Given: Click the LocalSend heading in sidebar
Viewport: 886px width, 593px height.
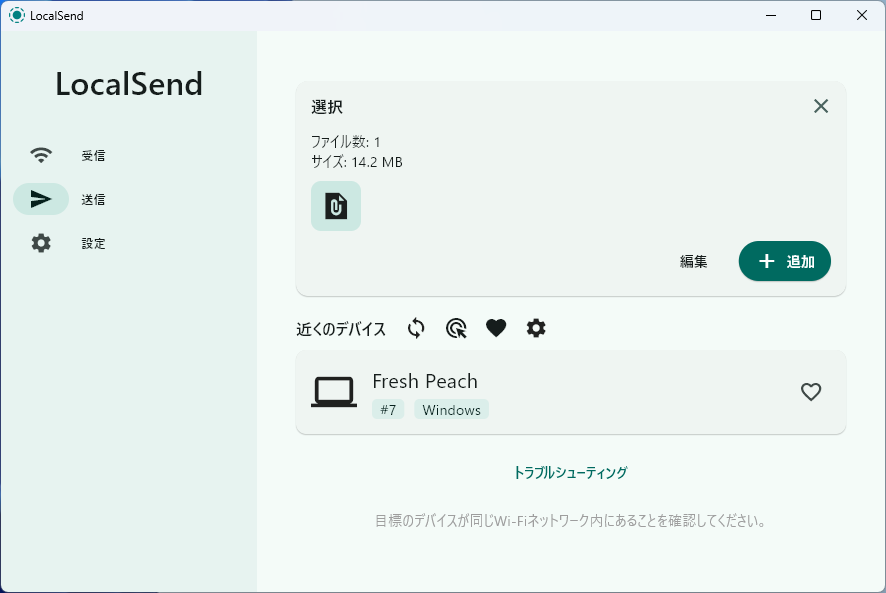Looking at the screenshot, I should [129, 84].
